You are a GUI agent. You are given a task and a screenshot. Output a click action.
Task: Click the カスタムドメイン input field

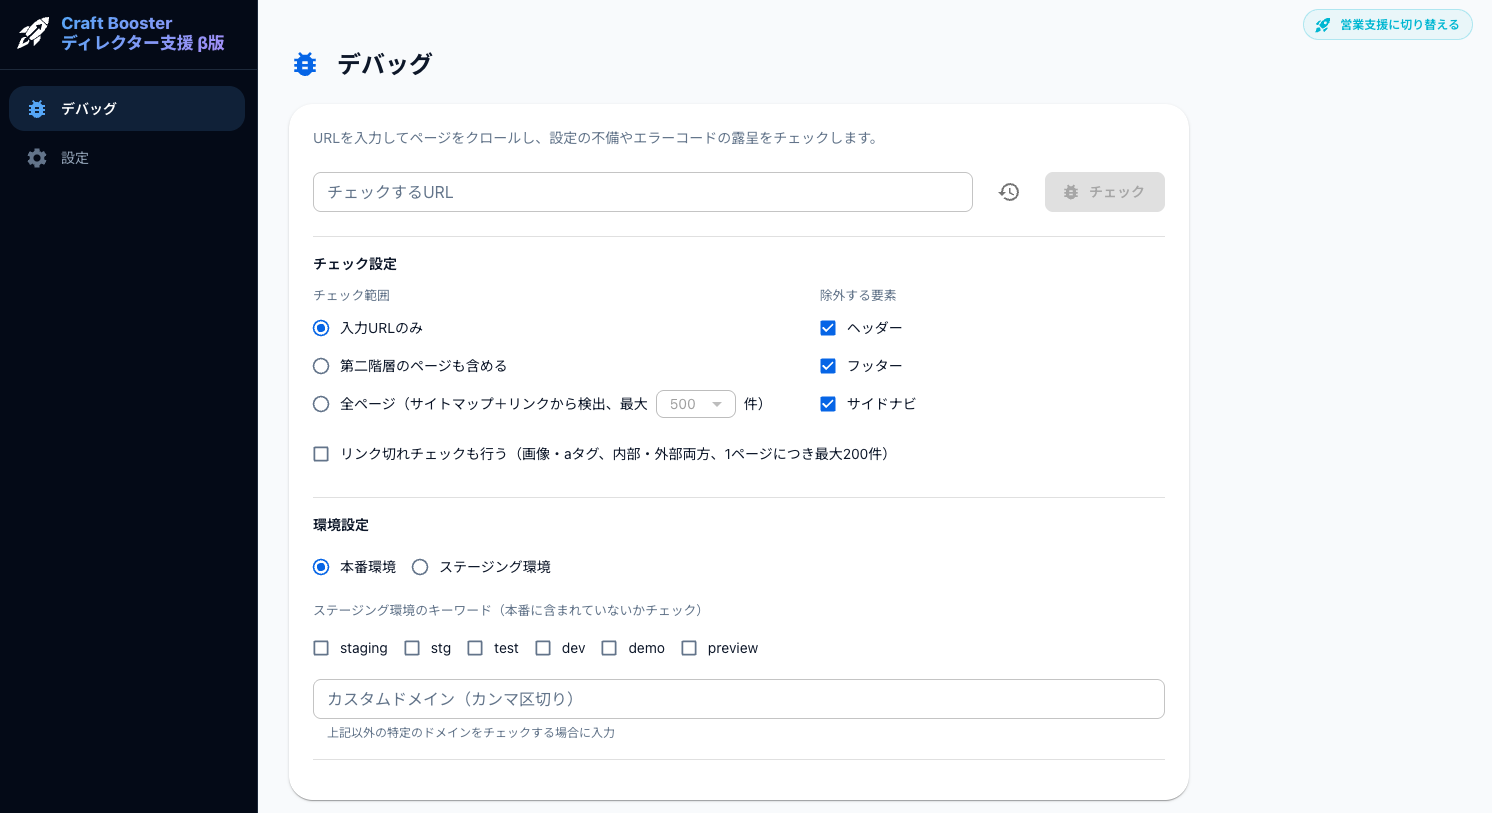point(739,699)
